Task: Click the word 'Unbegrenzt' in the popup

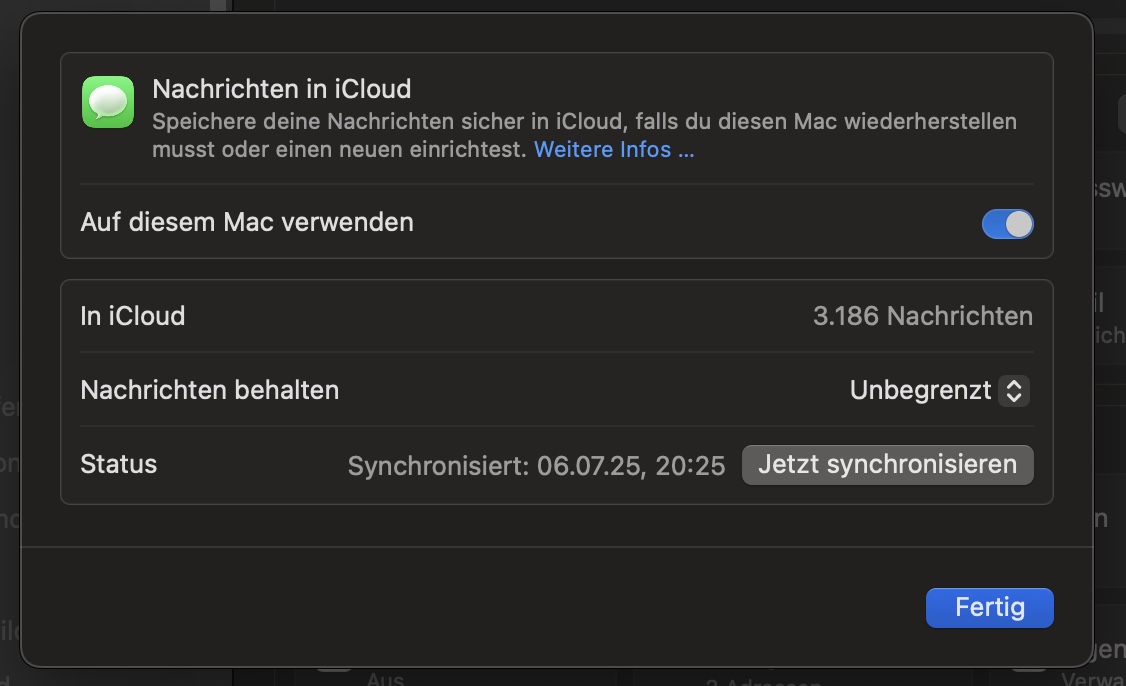Action: 920,390
